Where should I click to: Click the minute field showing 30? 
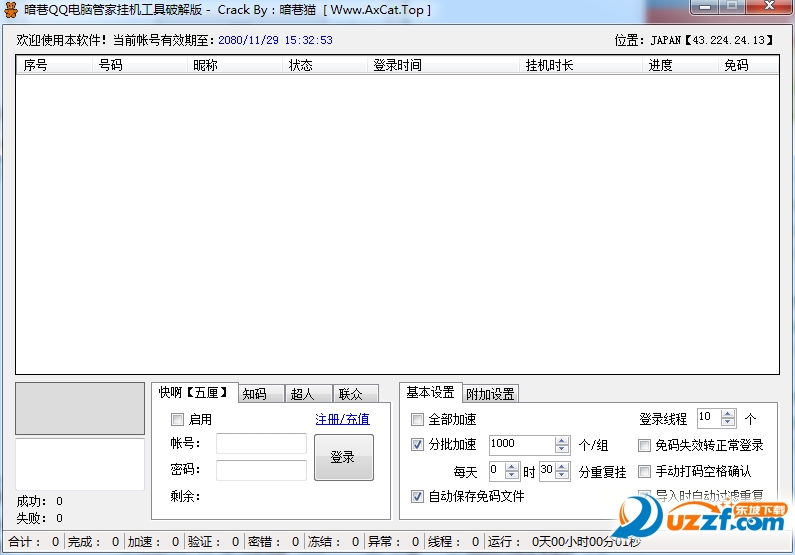[x=547, y=471]
